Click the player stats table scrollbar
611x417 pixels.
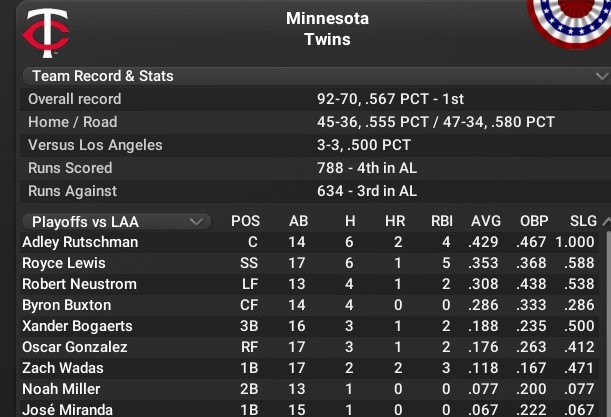click(x=606, y=320)
